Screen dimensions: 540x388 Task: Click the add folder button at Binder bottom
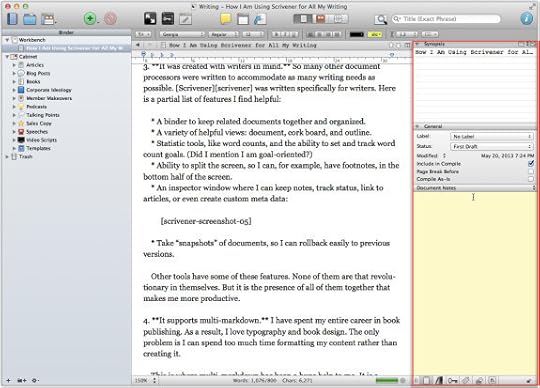click(x=22, y=380)
